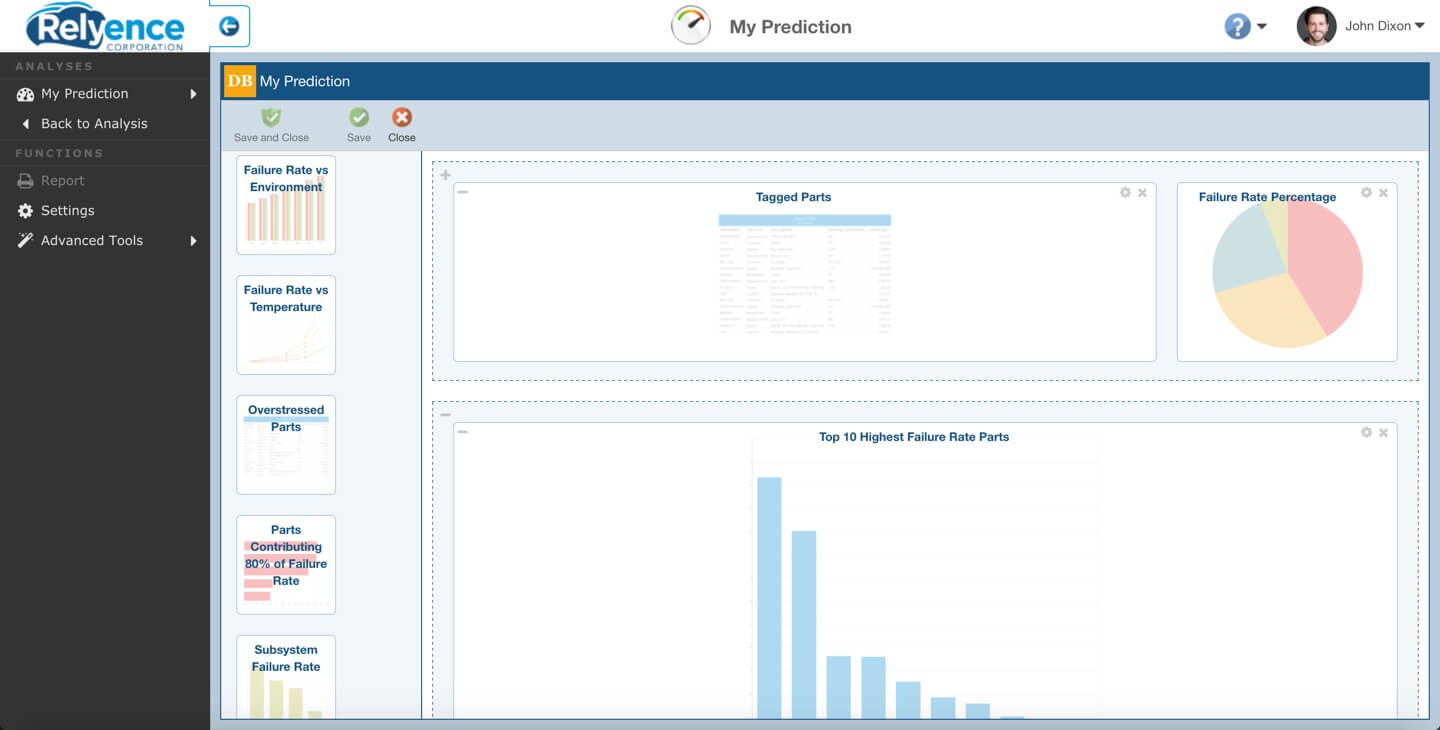1440x730 pixels.
Task: Select the Failure Rate vs Temperature thumbnail
Action: (x=285, y=324)
